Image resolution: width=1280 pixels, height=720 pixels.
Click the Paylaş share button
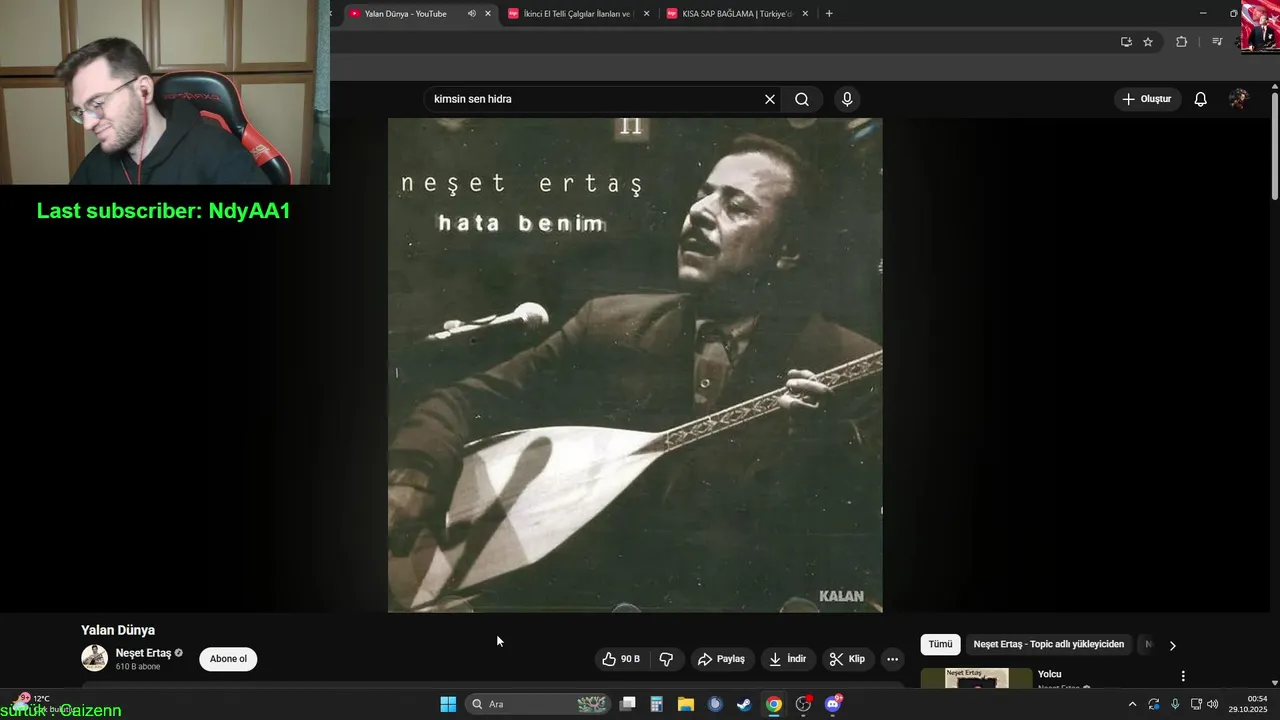tap(721, 659)
